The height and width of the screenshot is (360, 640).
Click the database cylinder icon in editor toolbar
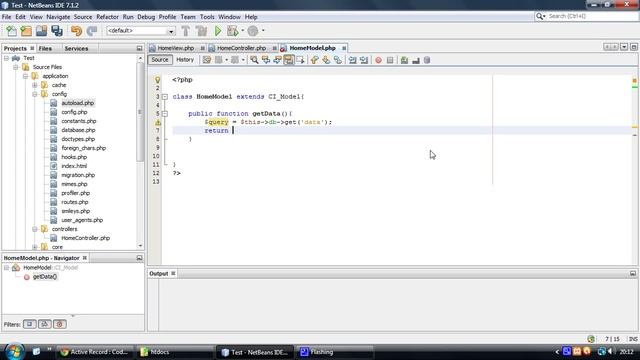click(427, 60)
